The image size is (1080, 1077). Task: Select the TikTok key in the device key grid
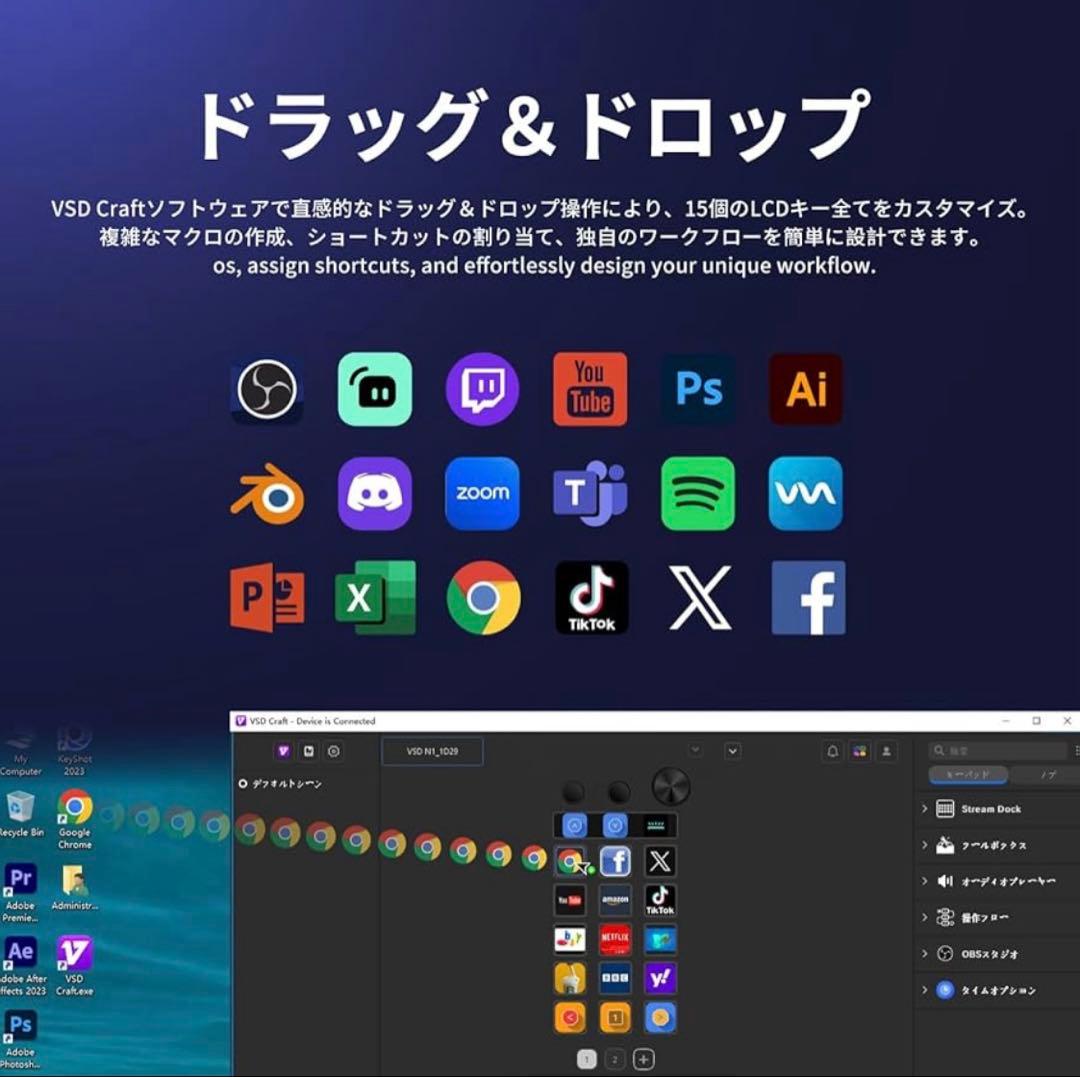660,900
